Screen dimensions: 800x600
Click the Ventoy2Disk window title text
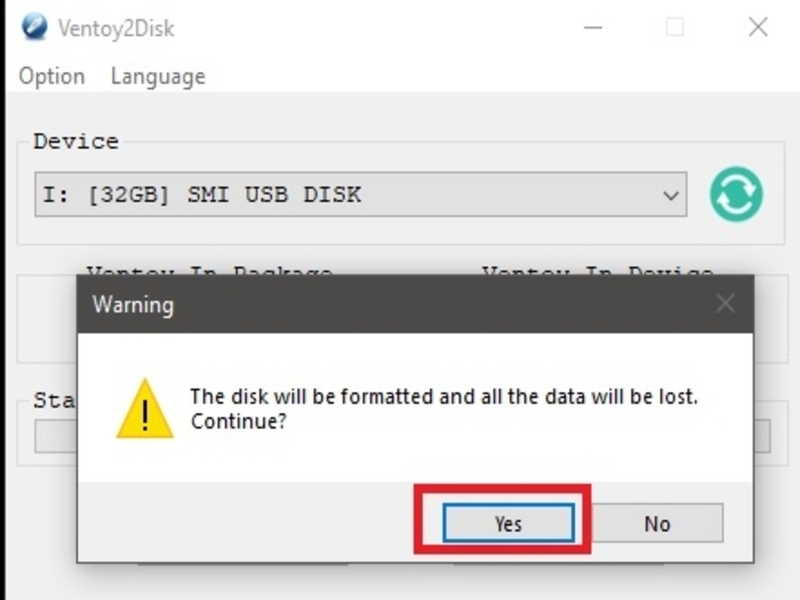(117, 27)
